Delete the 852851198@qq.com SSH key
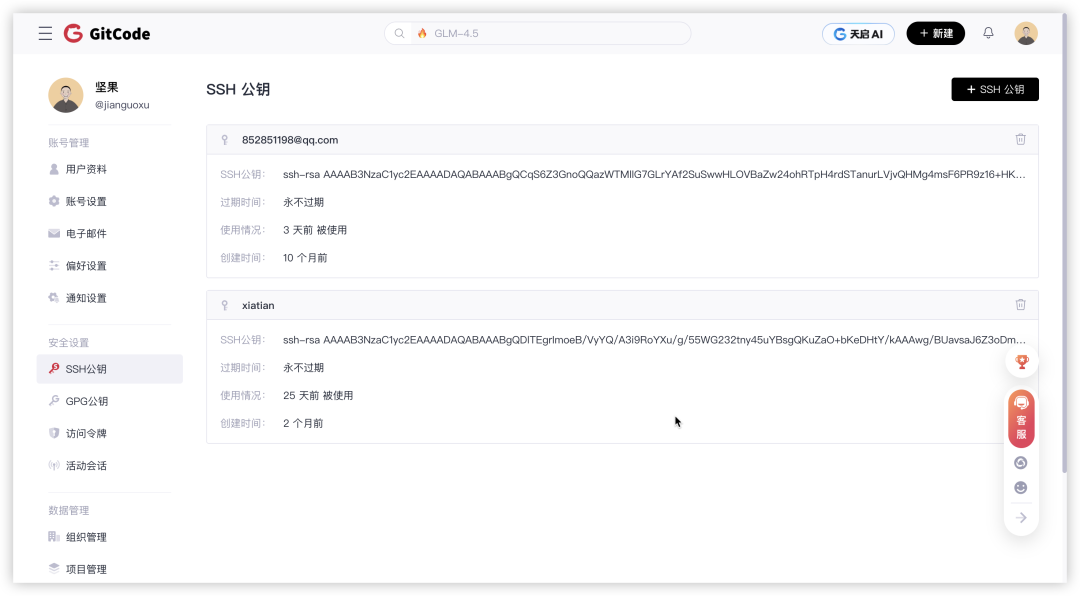 pyautogui.click(x=1020, y=139)
